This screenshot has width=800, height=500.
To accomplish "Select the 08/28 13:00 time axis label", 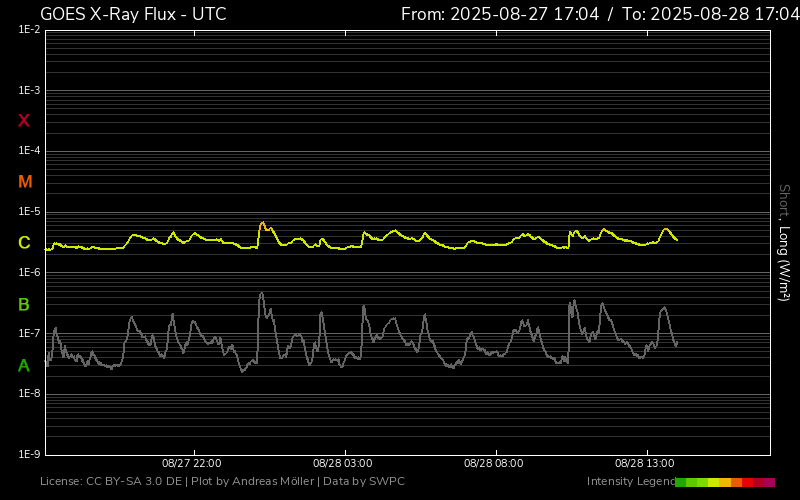I will [x=645, y=464].
